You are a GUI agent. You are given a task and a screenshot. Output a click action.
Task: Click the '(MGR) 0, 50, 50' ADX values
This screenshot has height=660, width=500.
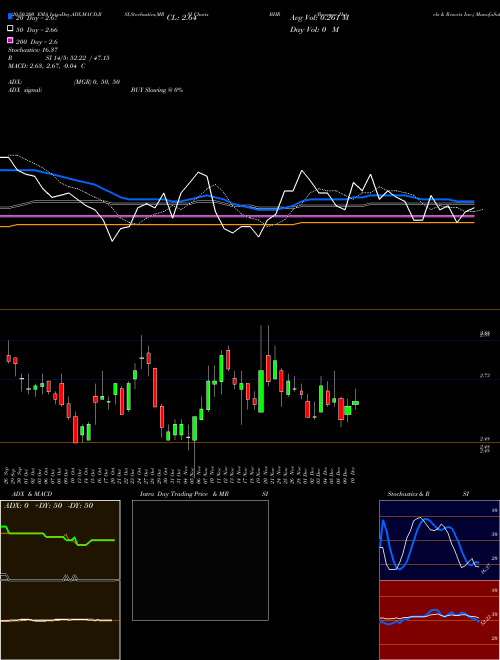pos(97,82)
